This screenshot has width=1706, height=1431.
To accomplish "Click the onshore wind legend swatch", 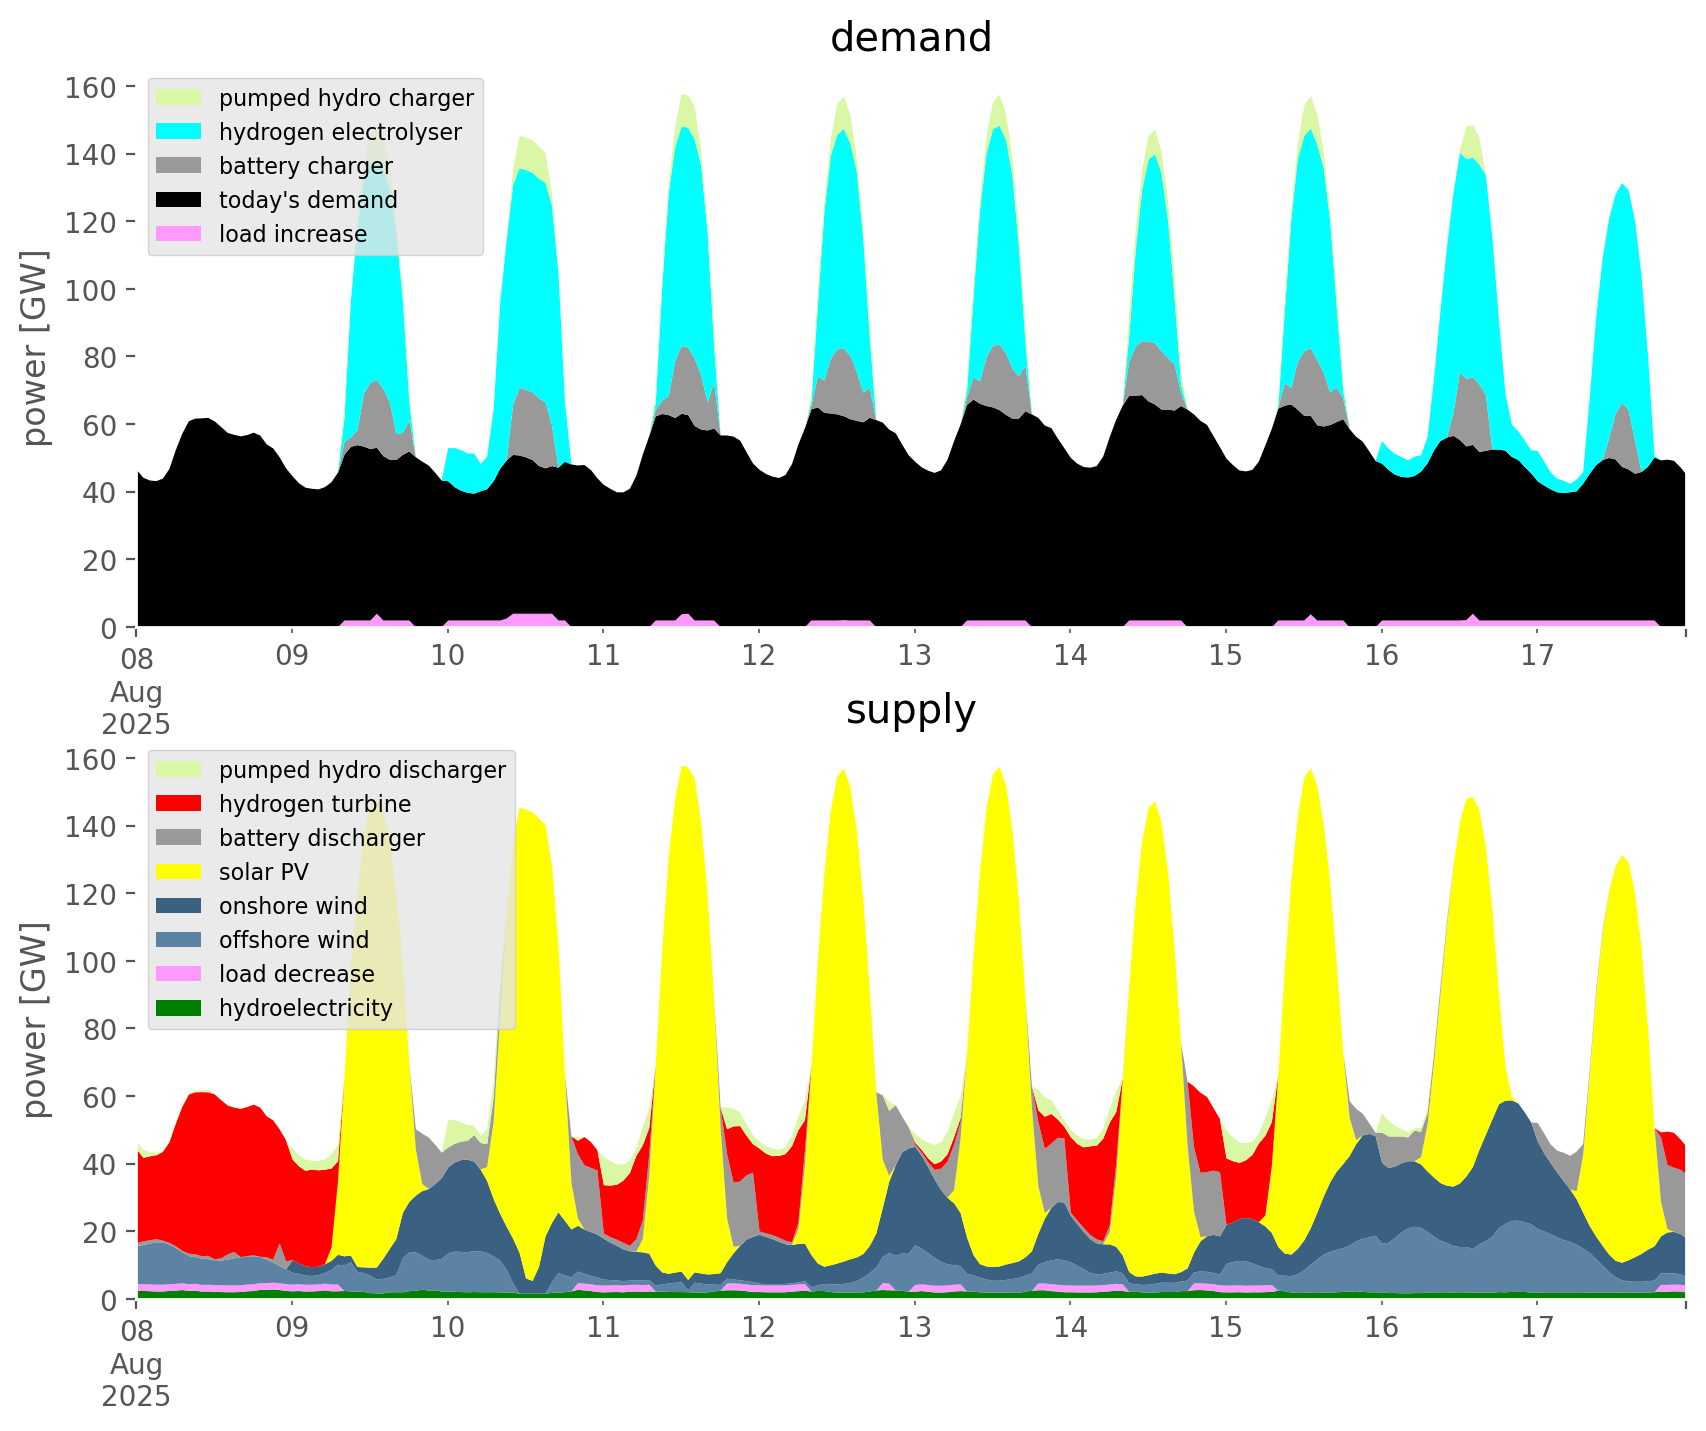I will point(179,906).
